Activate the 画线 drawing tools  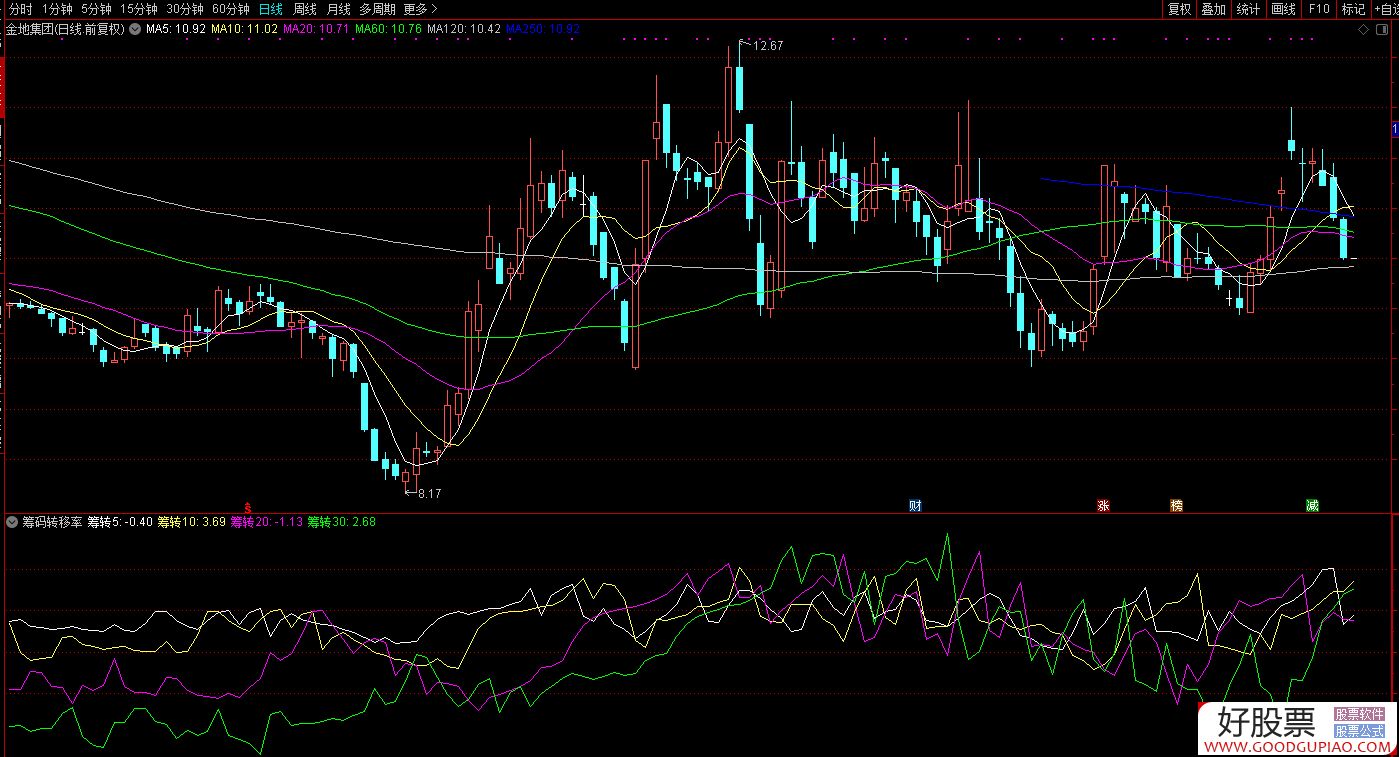(x=1283, y=9)
